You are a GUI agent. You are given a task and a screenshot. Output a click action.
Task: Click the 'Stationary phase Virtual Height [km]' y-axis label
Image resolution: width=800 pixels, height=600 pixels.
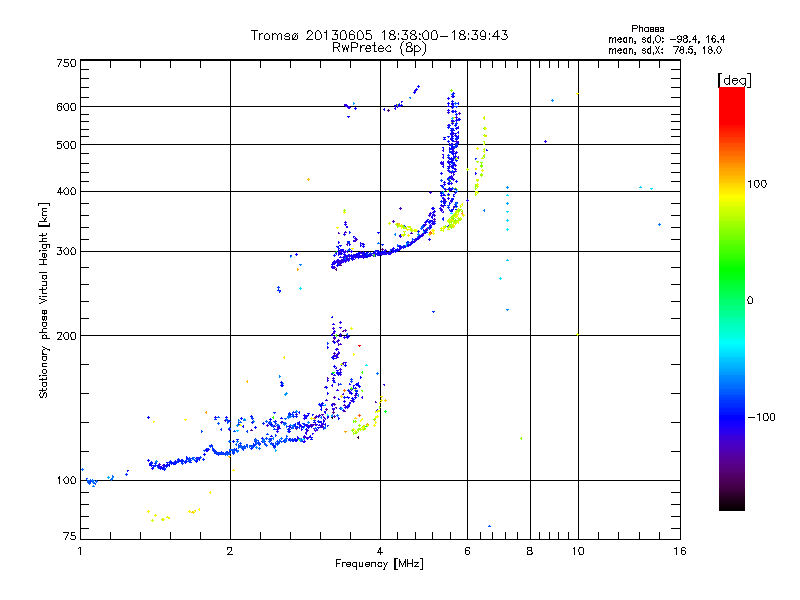coord(44,301)
